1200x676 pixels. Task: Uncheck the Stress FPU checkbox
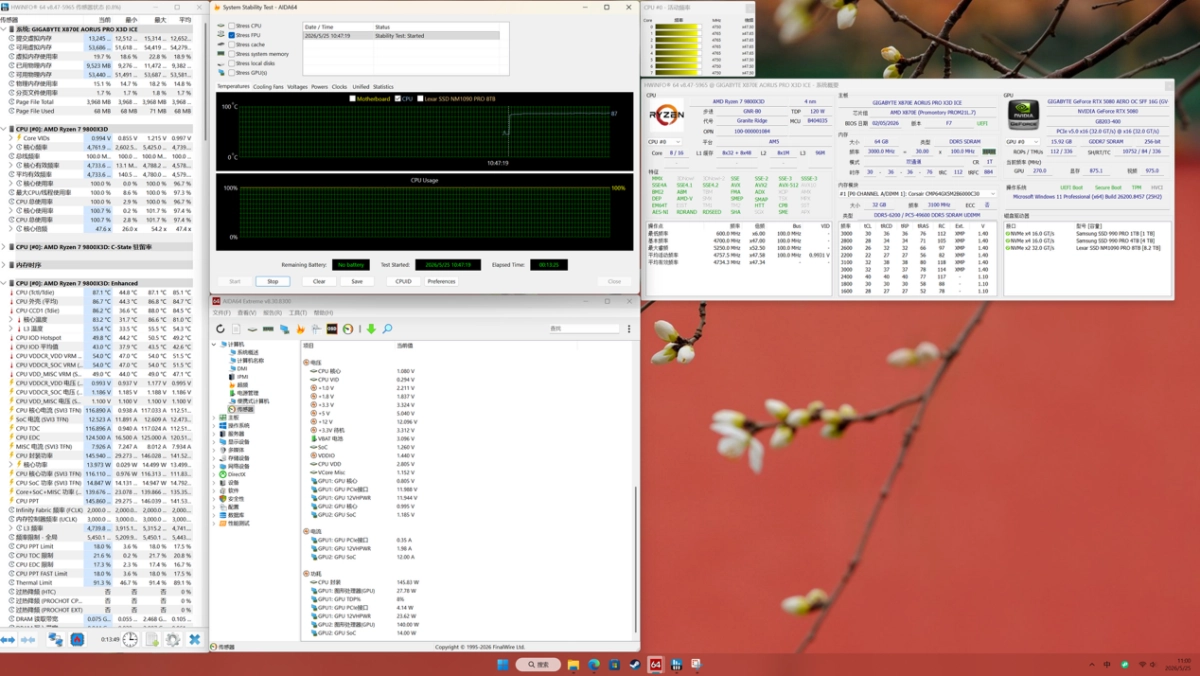tap(231, 35)
